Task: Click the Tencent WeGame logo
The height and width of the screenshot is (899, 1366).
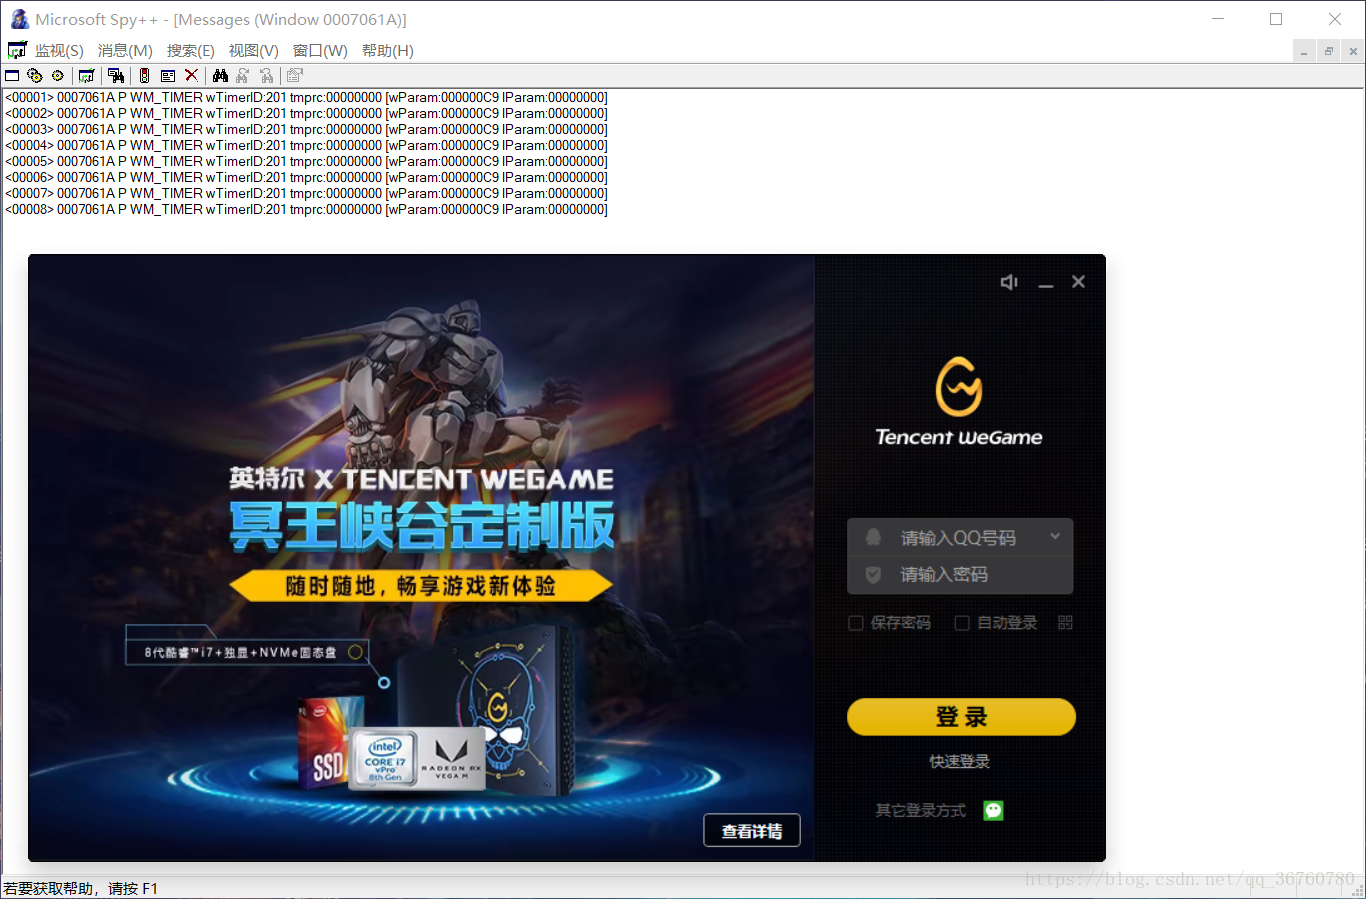Action: click(x=959, y=401)
